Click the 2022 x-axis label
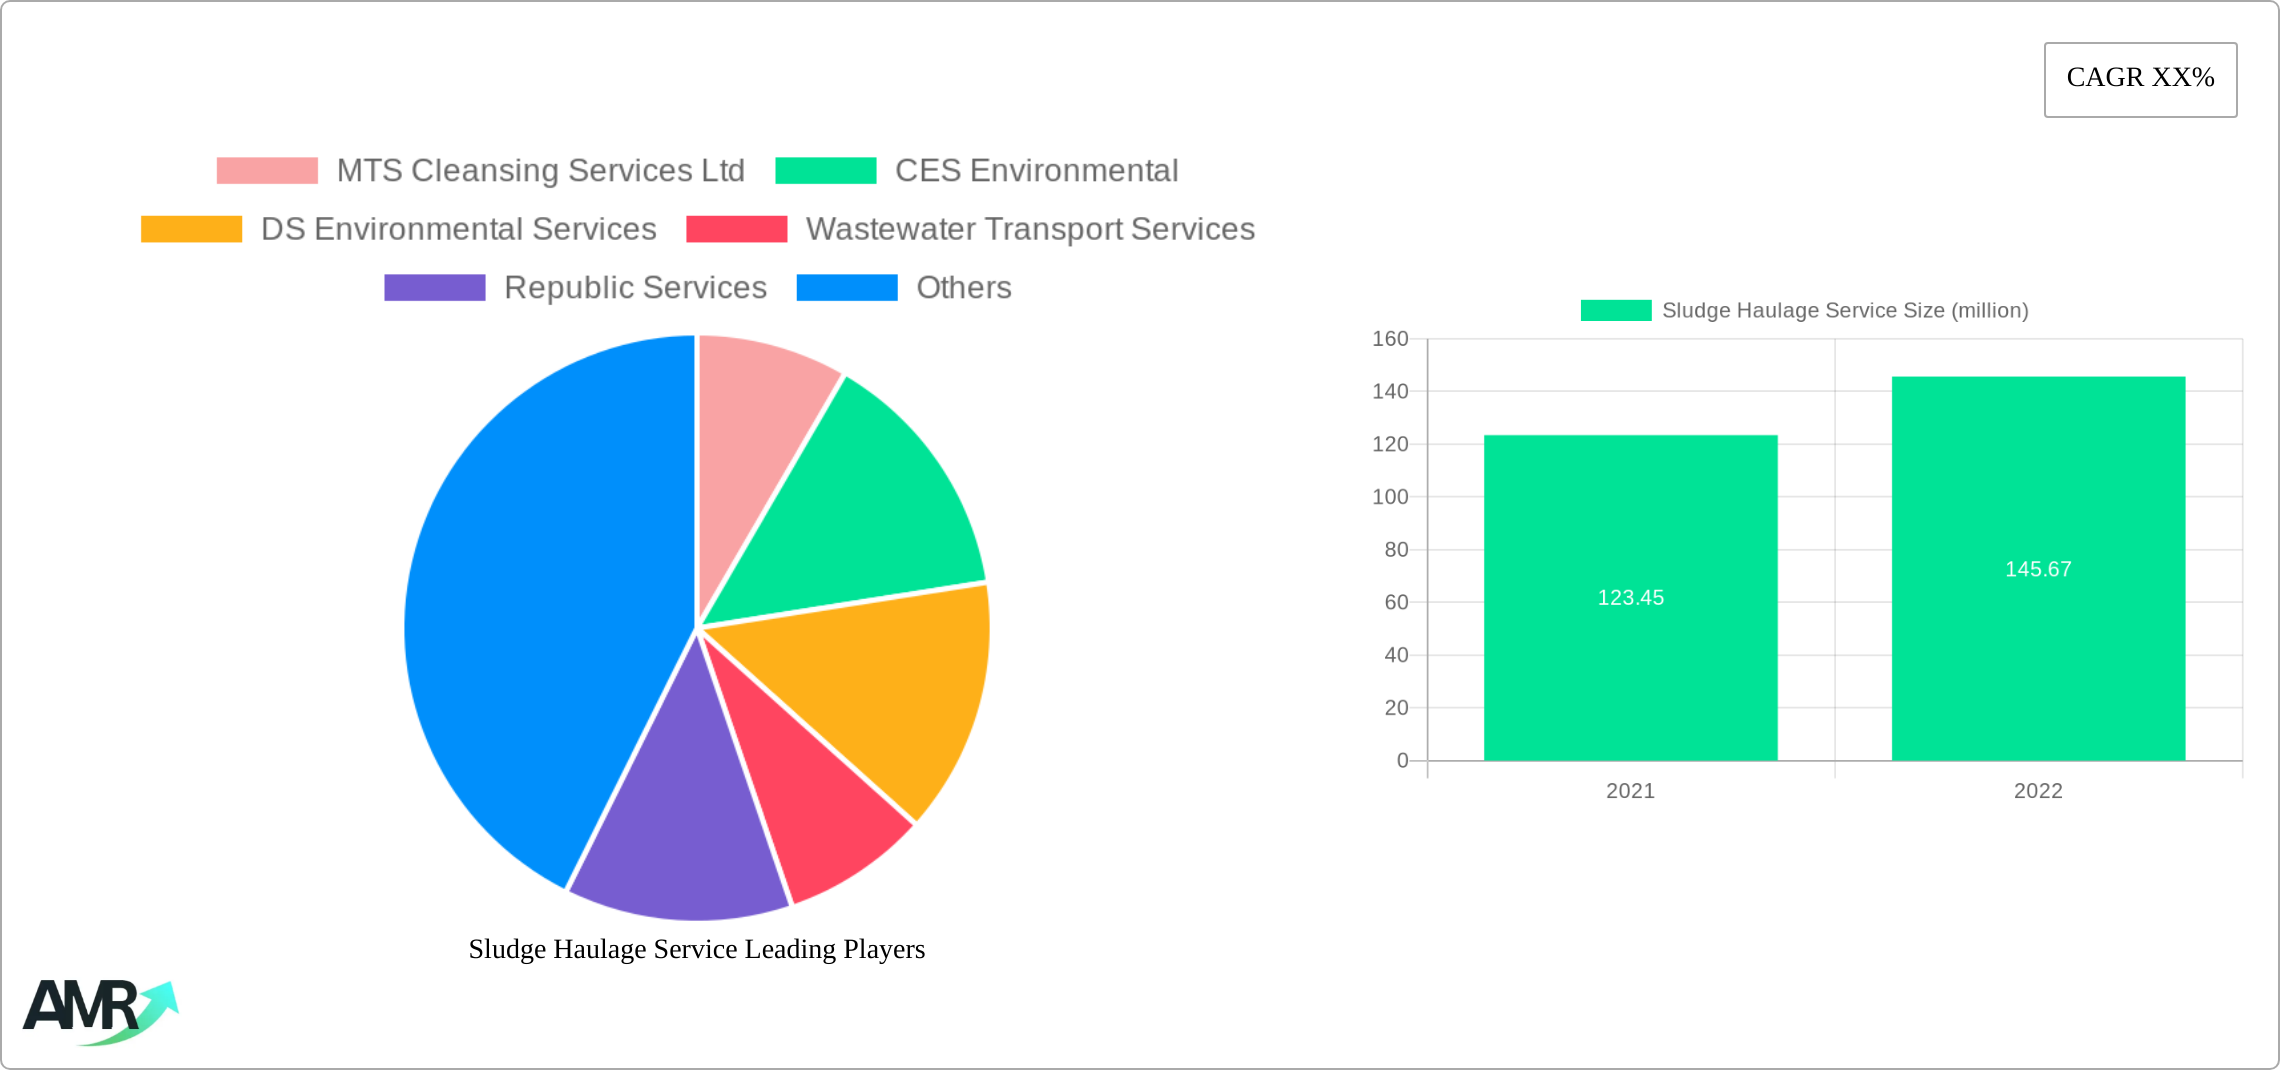The image size is (2280, 1070). click(x=2038, y=792)
